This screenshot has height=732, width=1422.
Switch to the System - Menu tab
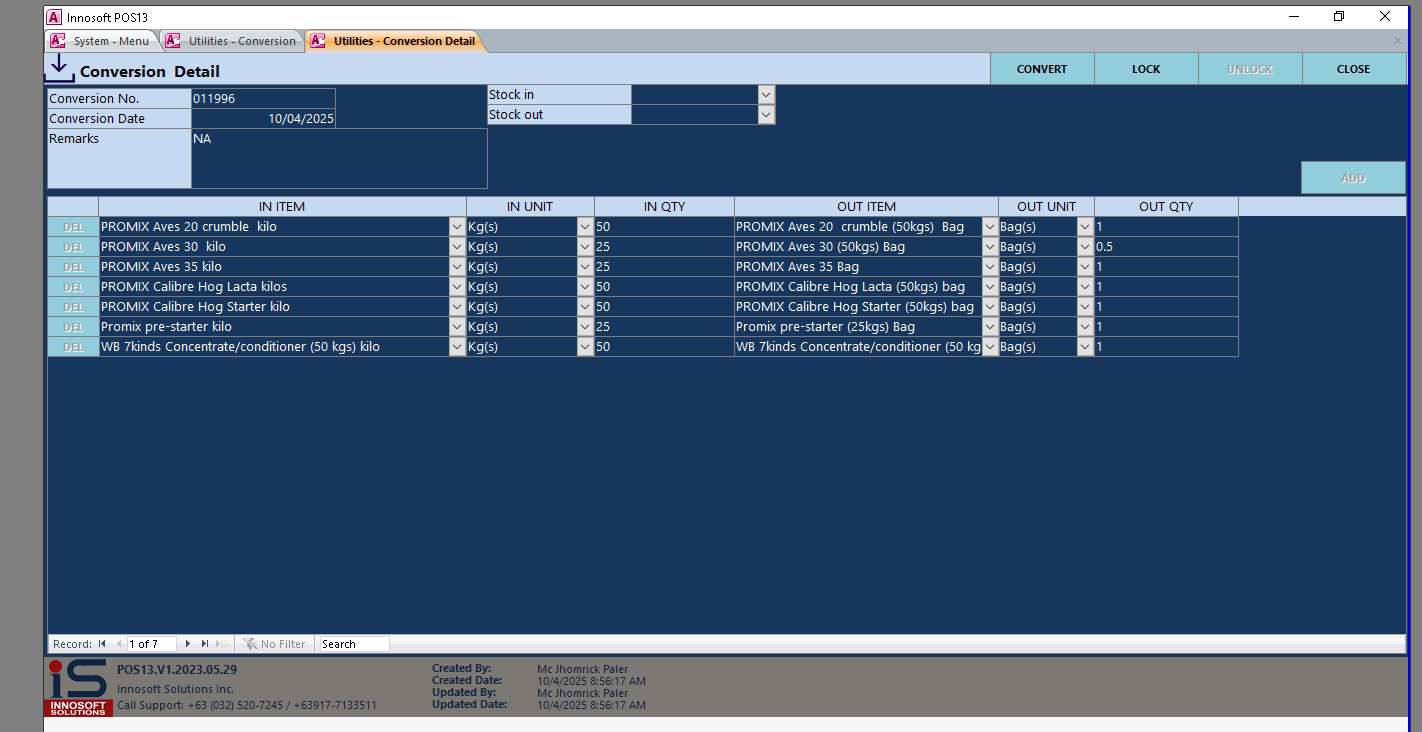coord(102,41)
